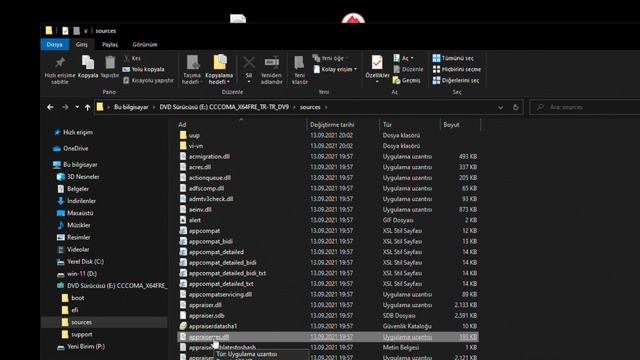Image resolution: width=640 pixels, height=360 pixels.
Task: Select the uup folder
Action: coord(190,135)
